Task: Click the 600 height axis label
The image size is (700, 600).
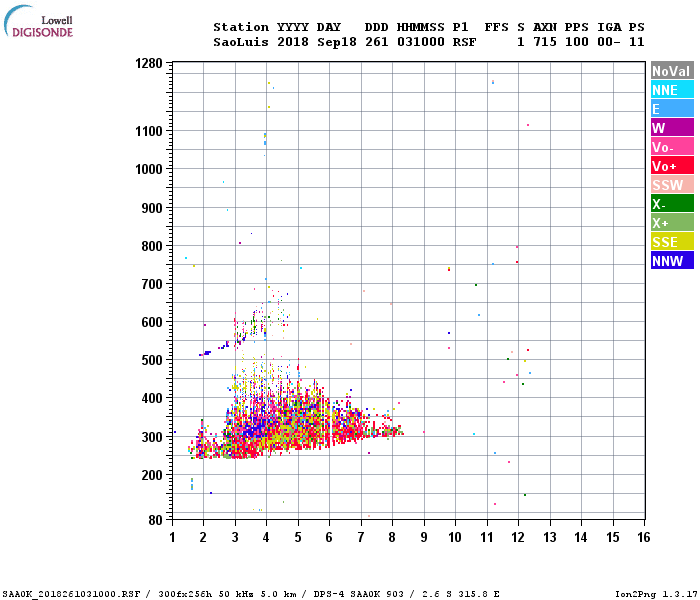Action: [x=152, y=322]
